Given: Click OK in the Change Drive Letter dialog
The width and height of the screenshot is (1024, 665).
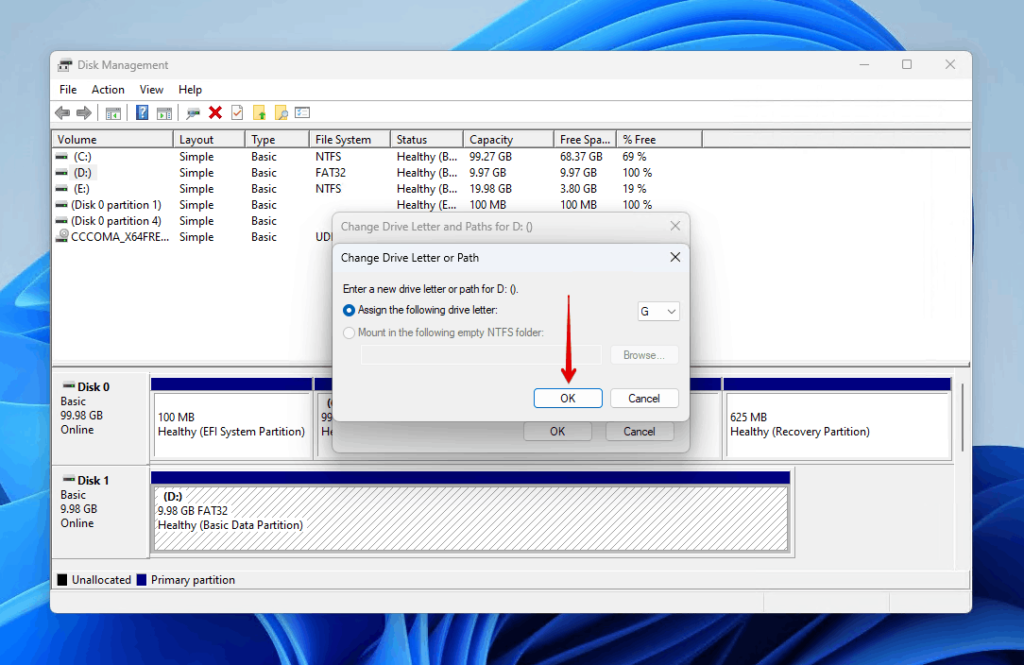Looking at the screenshot, I should tap(567, 397).
